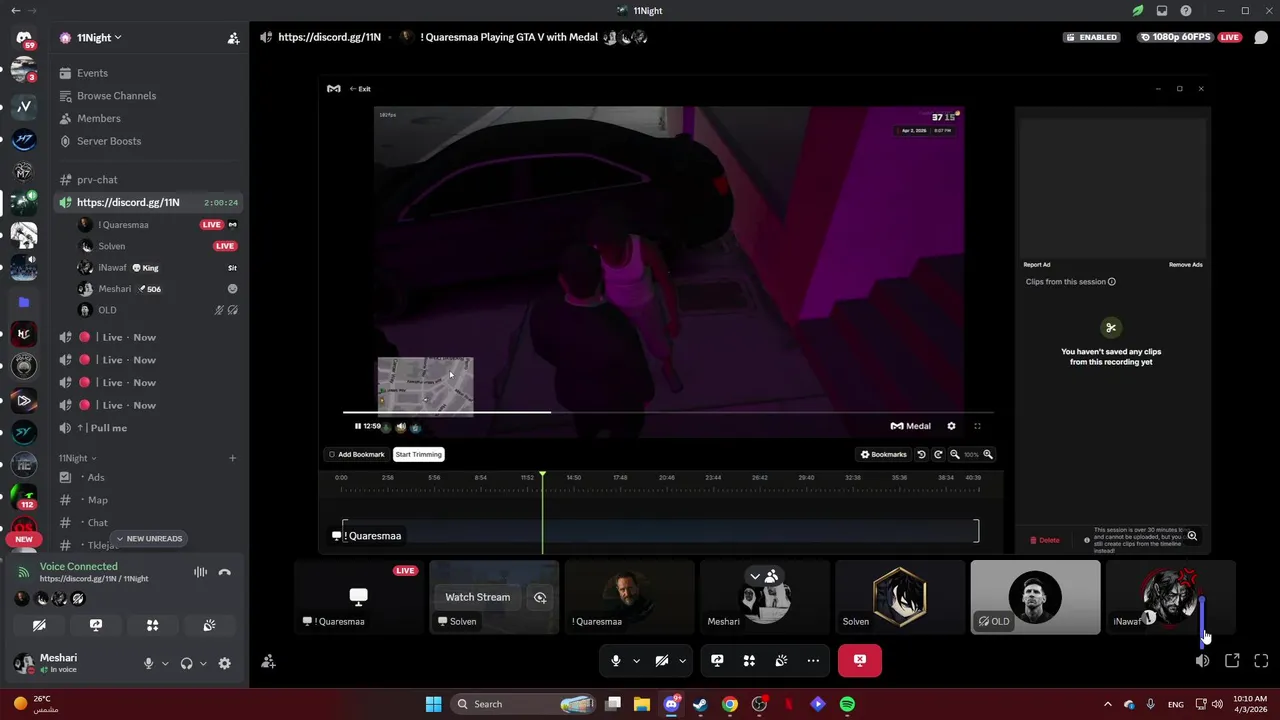Open more options ellipsis in call bar
Viewport: 1280px width, 720px height.
click(813, 660)
